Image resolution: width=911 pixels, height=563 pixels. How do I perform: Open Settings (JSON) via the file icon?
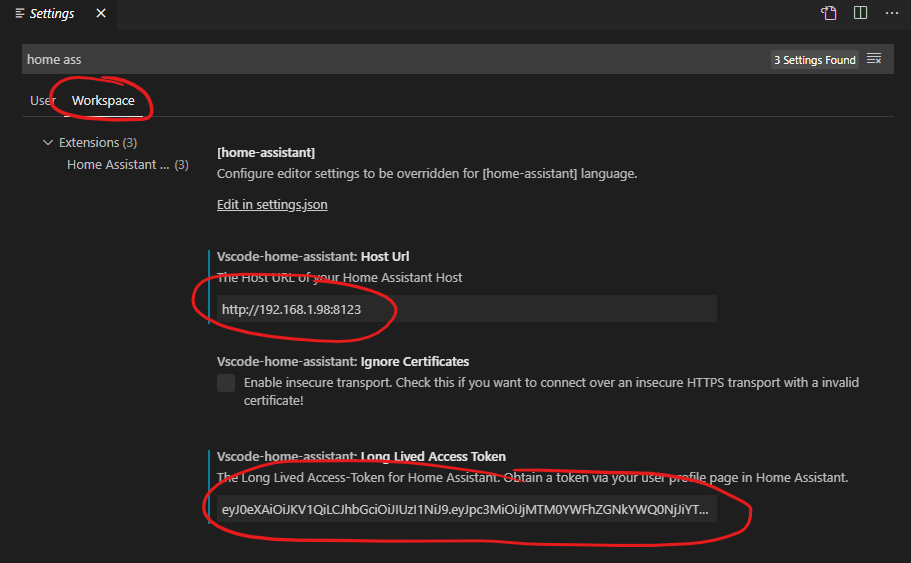coord(828,13)
